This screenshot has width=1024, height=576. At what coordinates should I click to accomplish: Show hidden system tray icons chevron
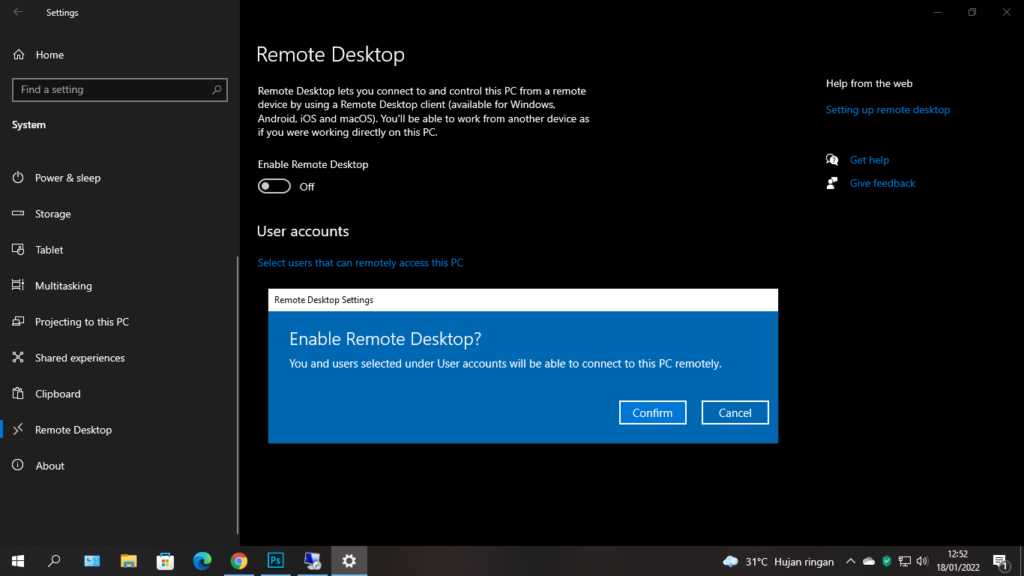pos(850,561)
